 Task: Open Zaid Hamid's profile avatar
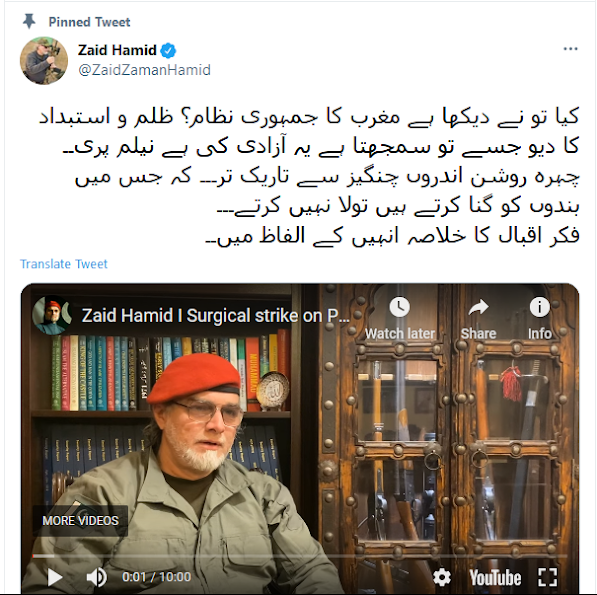click(44, 61)
